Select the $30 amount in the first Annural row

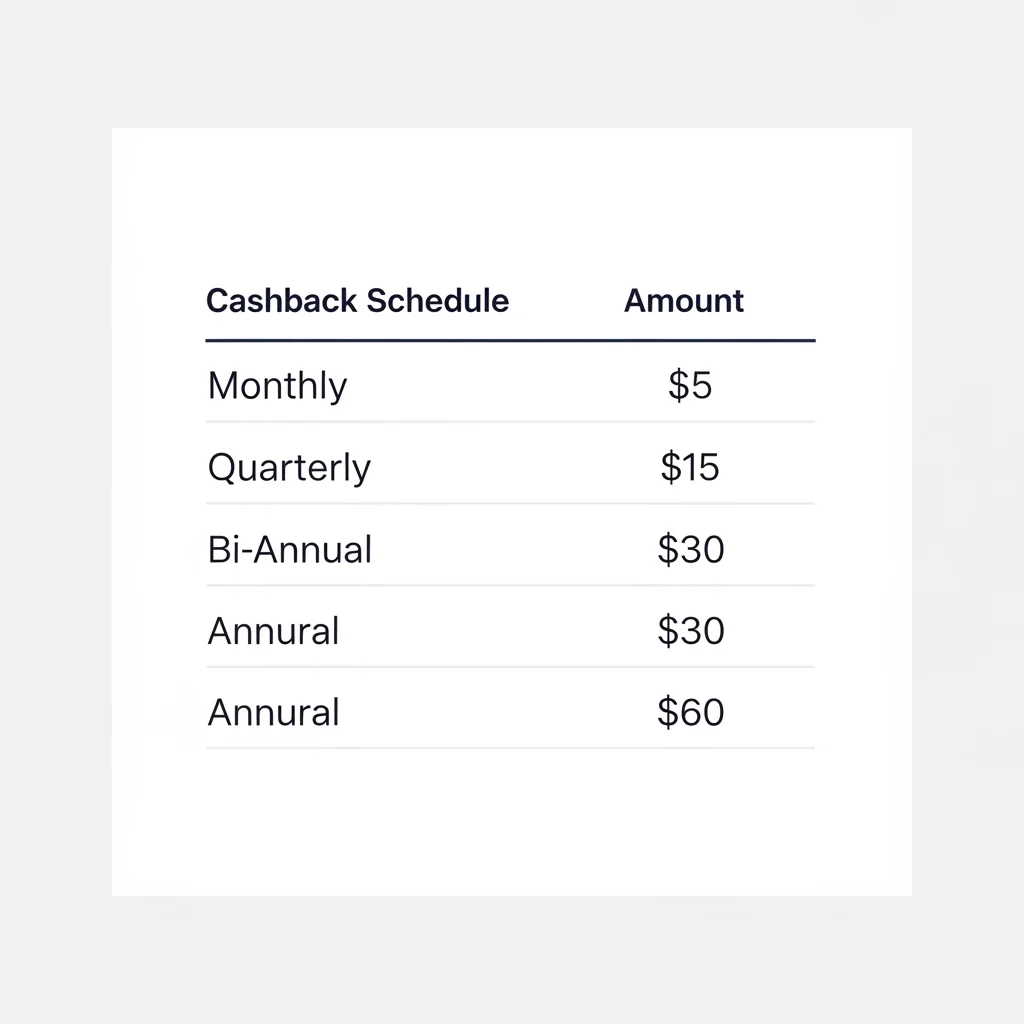point(691,631)
